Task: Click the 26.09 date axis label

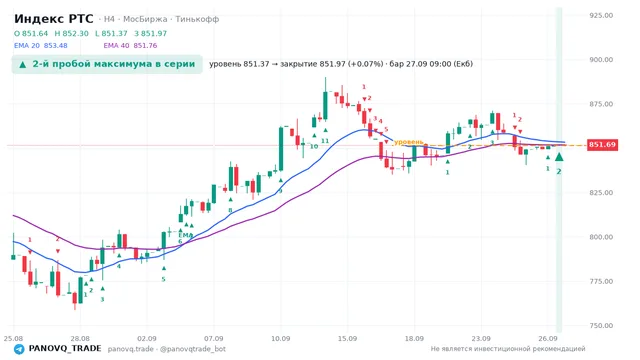Action: [548, 338]
